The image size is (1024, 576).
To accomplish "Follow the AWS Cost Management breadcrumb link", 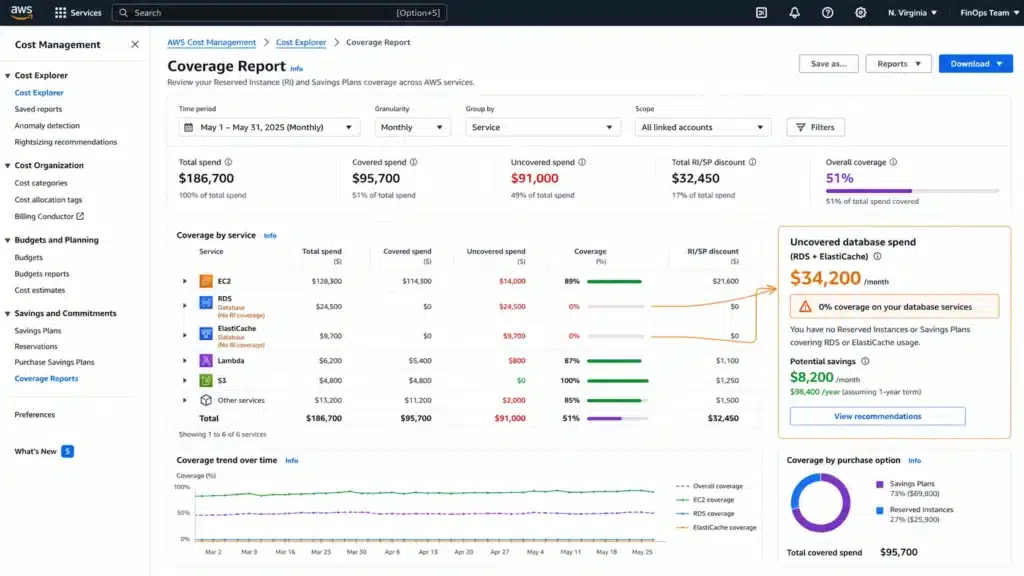I will (212, 42).
